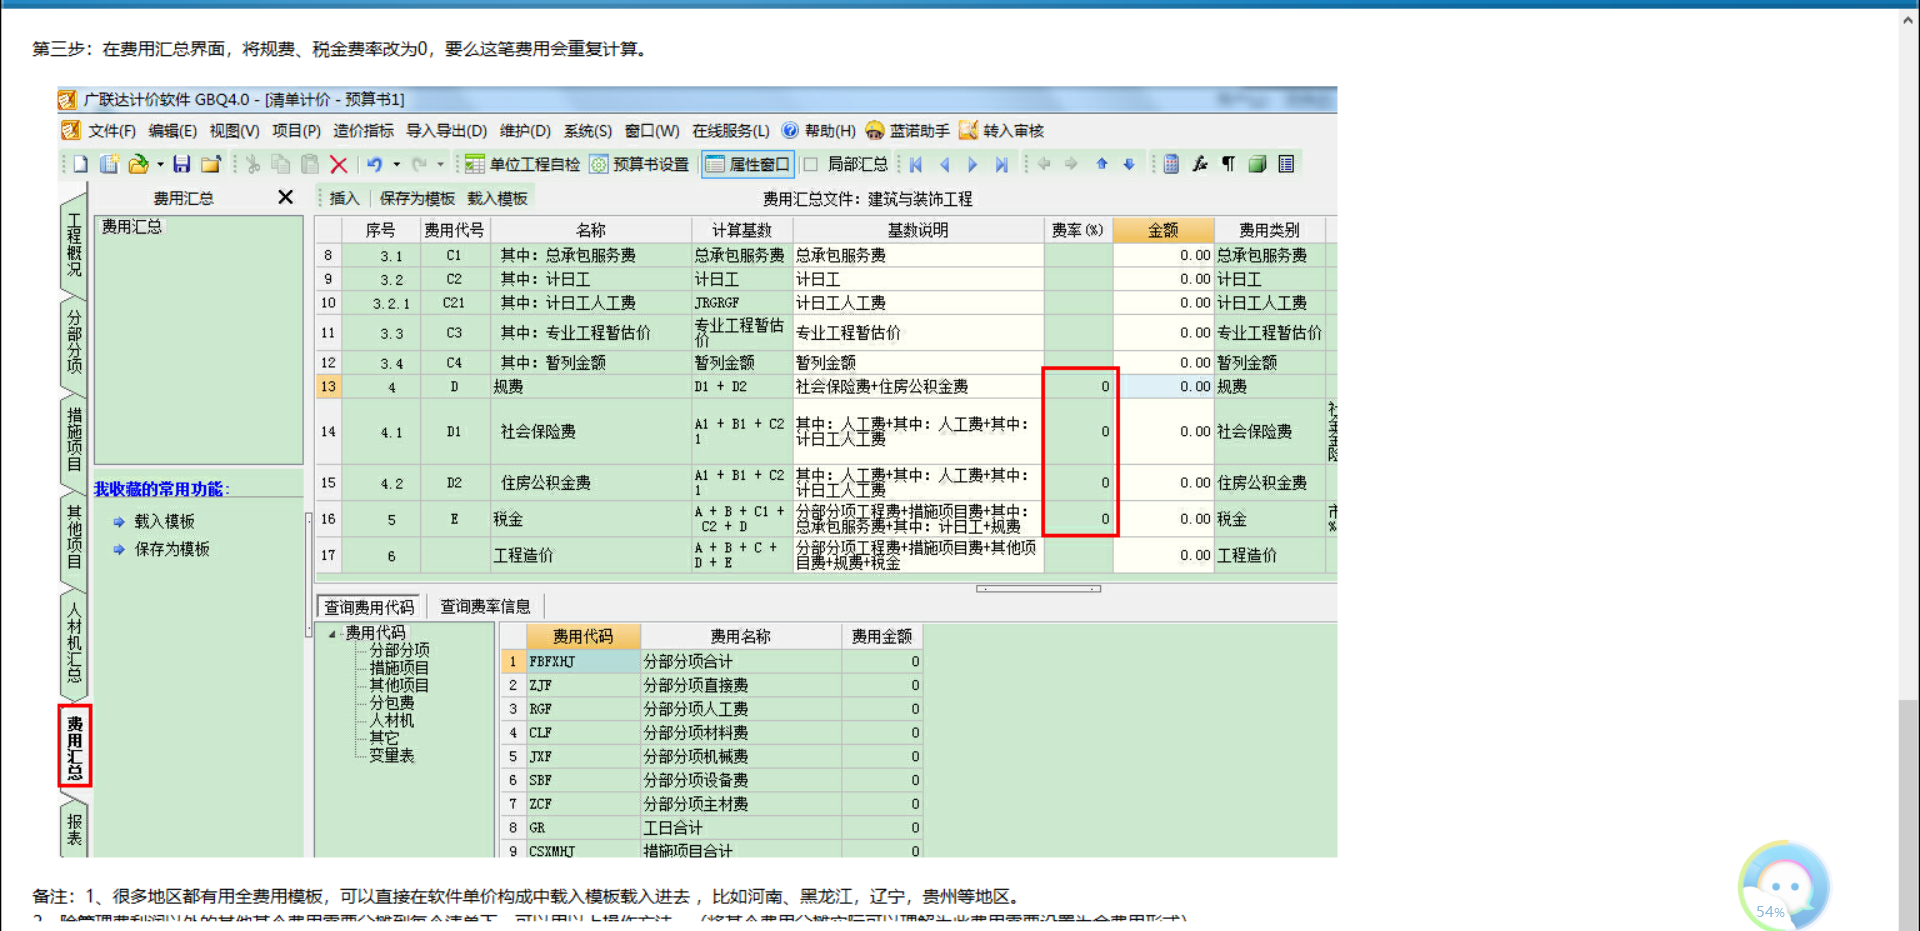Jump to last record navigation icon
The height and width of the screenshot is (931, 1920).
[1001, 164]
